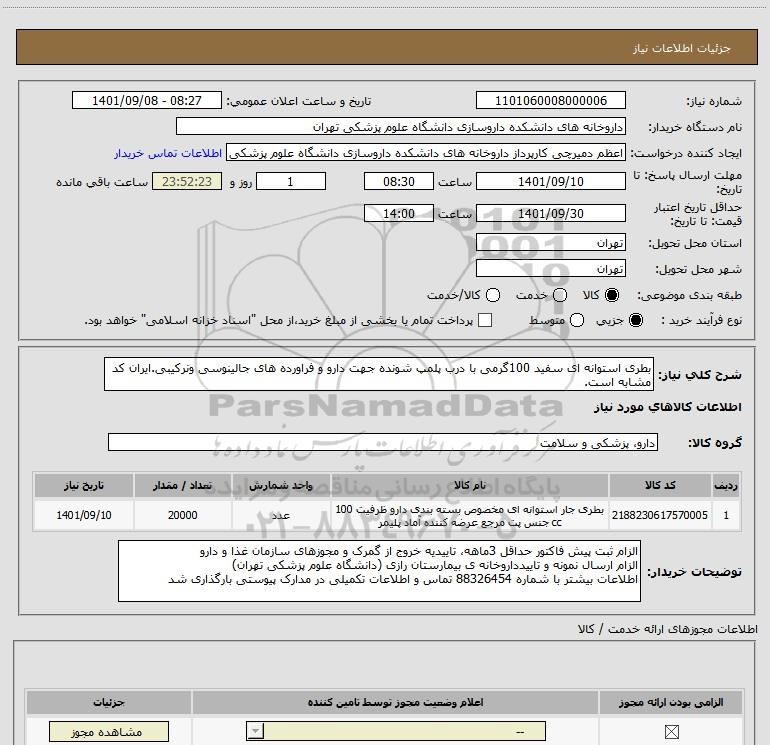Click the buyer notes text area
This screenshot has height=745, width=770.
pos(379,571)
